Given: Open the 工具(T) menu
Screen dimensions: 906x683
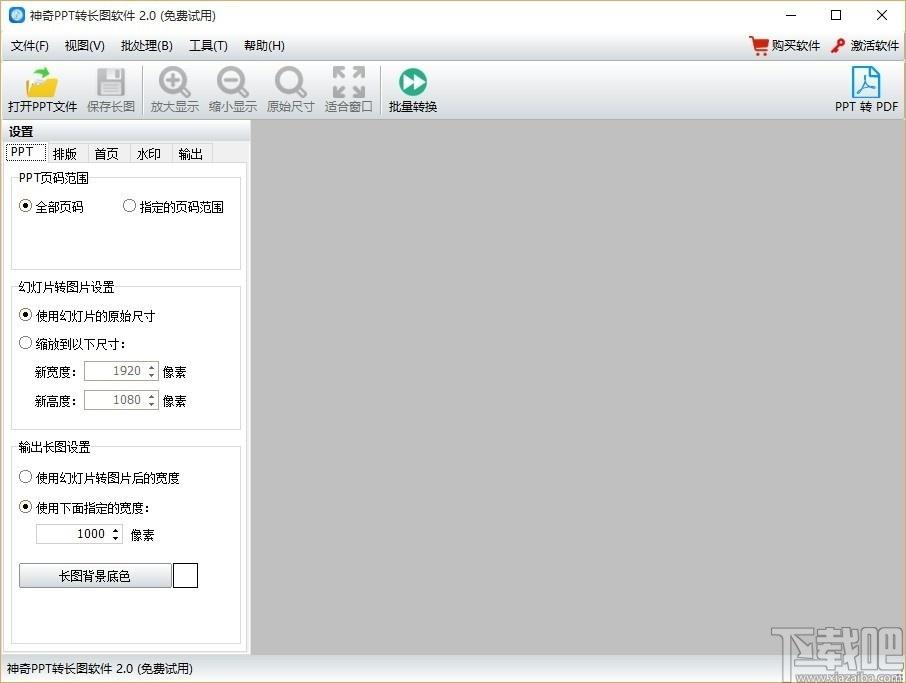Looking at the screenshot, I should tap(208, 46).
